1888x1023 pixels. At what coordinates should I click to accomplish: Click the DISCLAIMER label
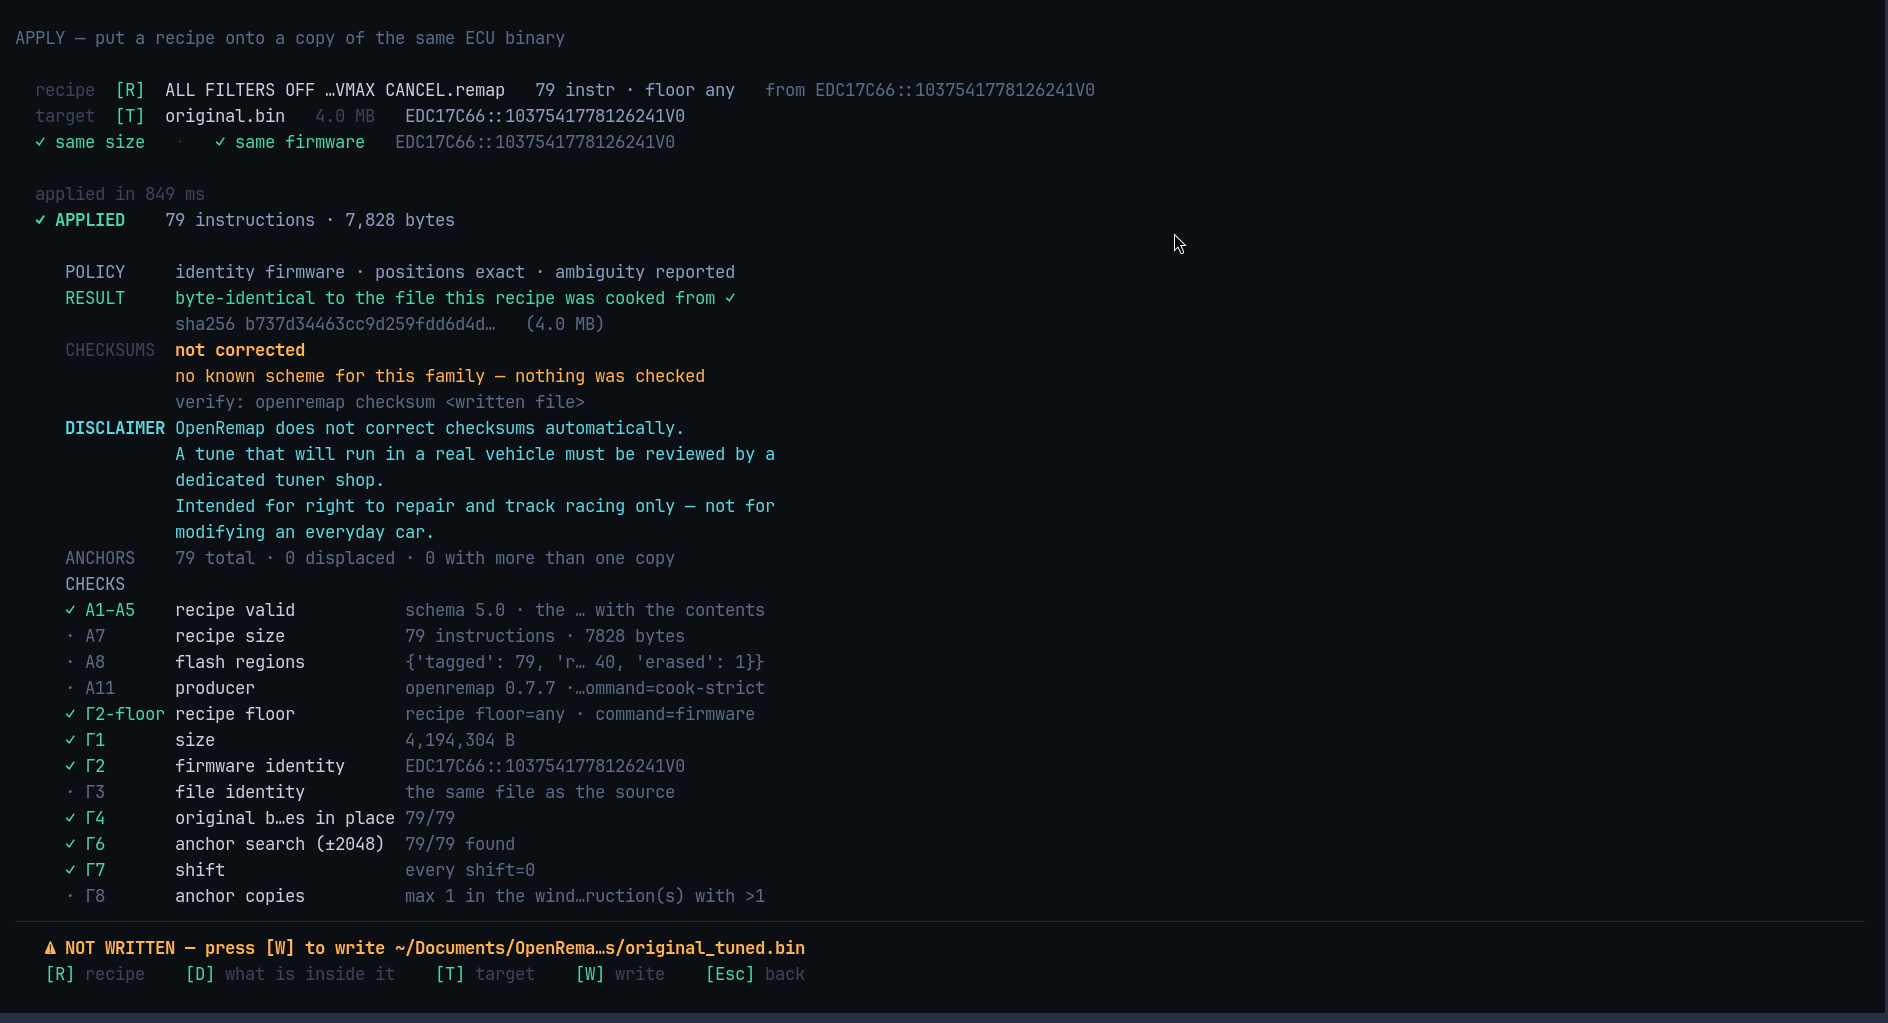click(x=115, y=428)
